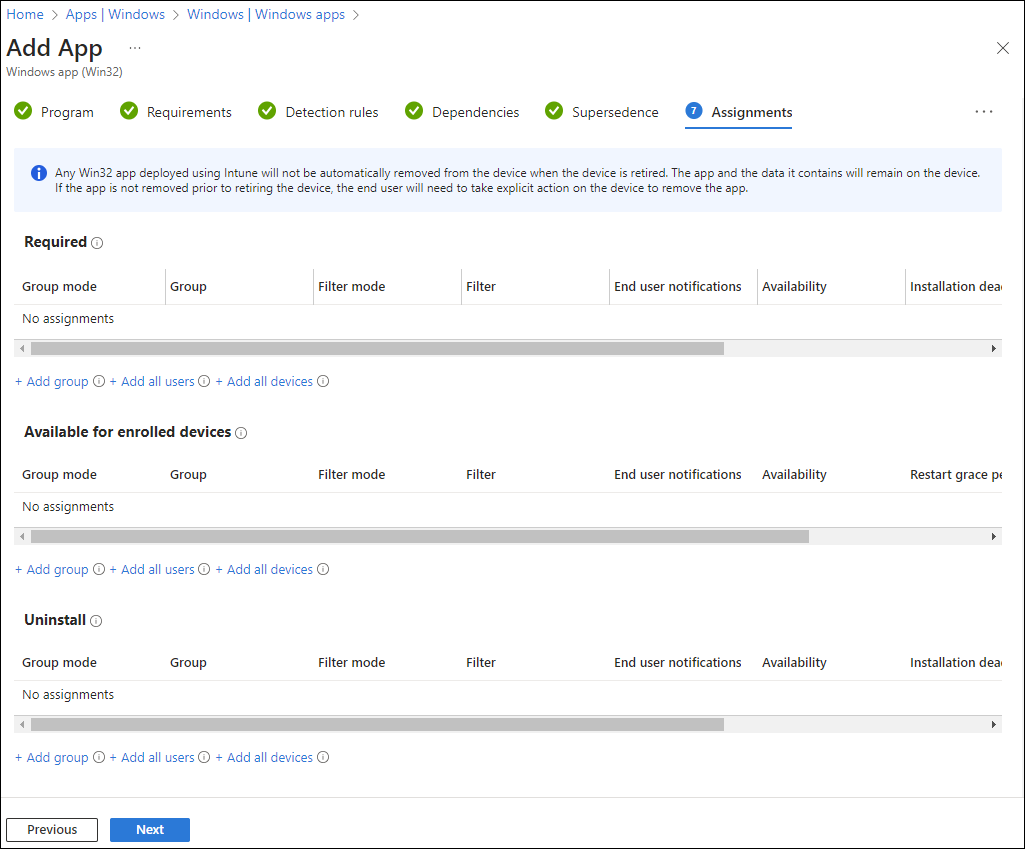The height and width of the screenshot is (849, 1025).
Task: Add group under Available for enrolled devices
Action: pyautogui.click(x=52, y=569)
